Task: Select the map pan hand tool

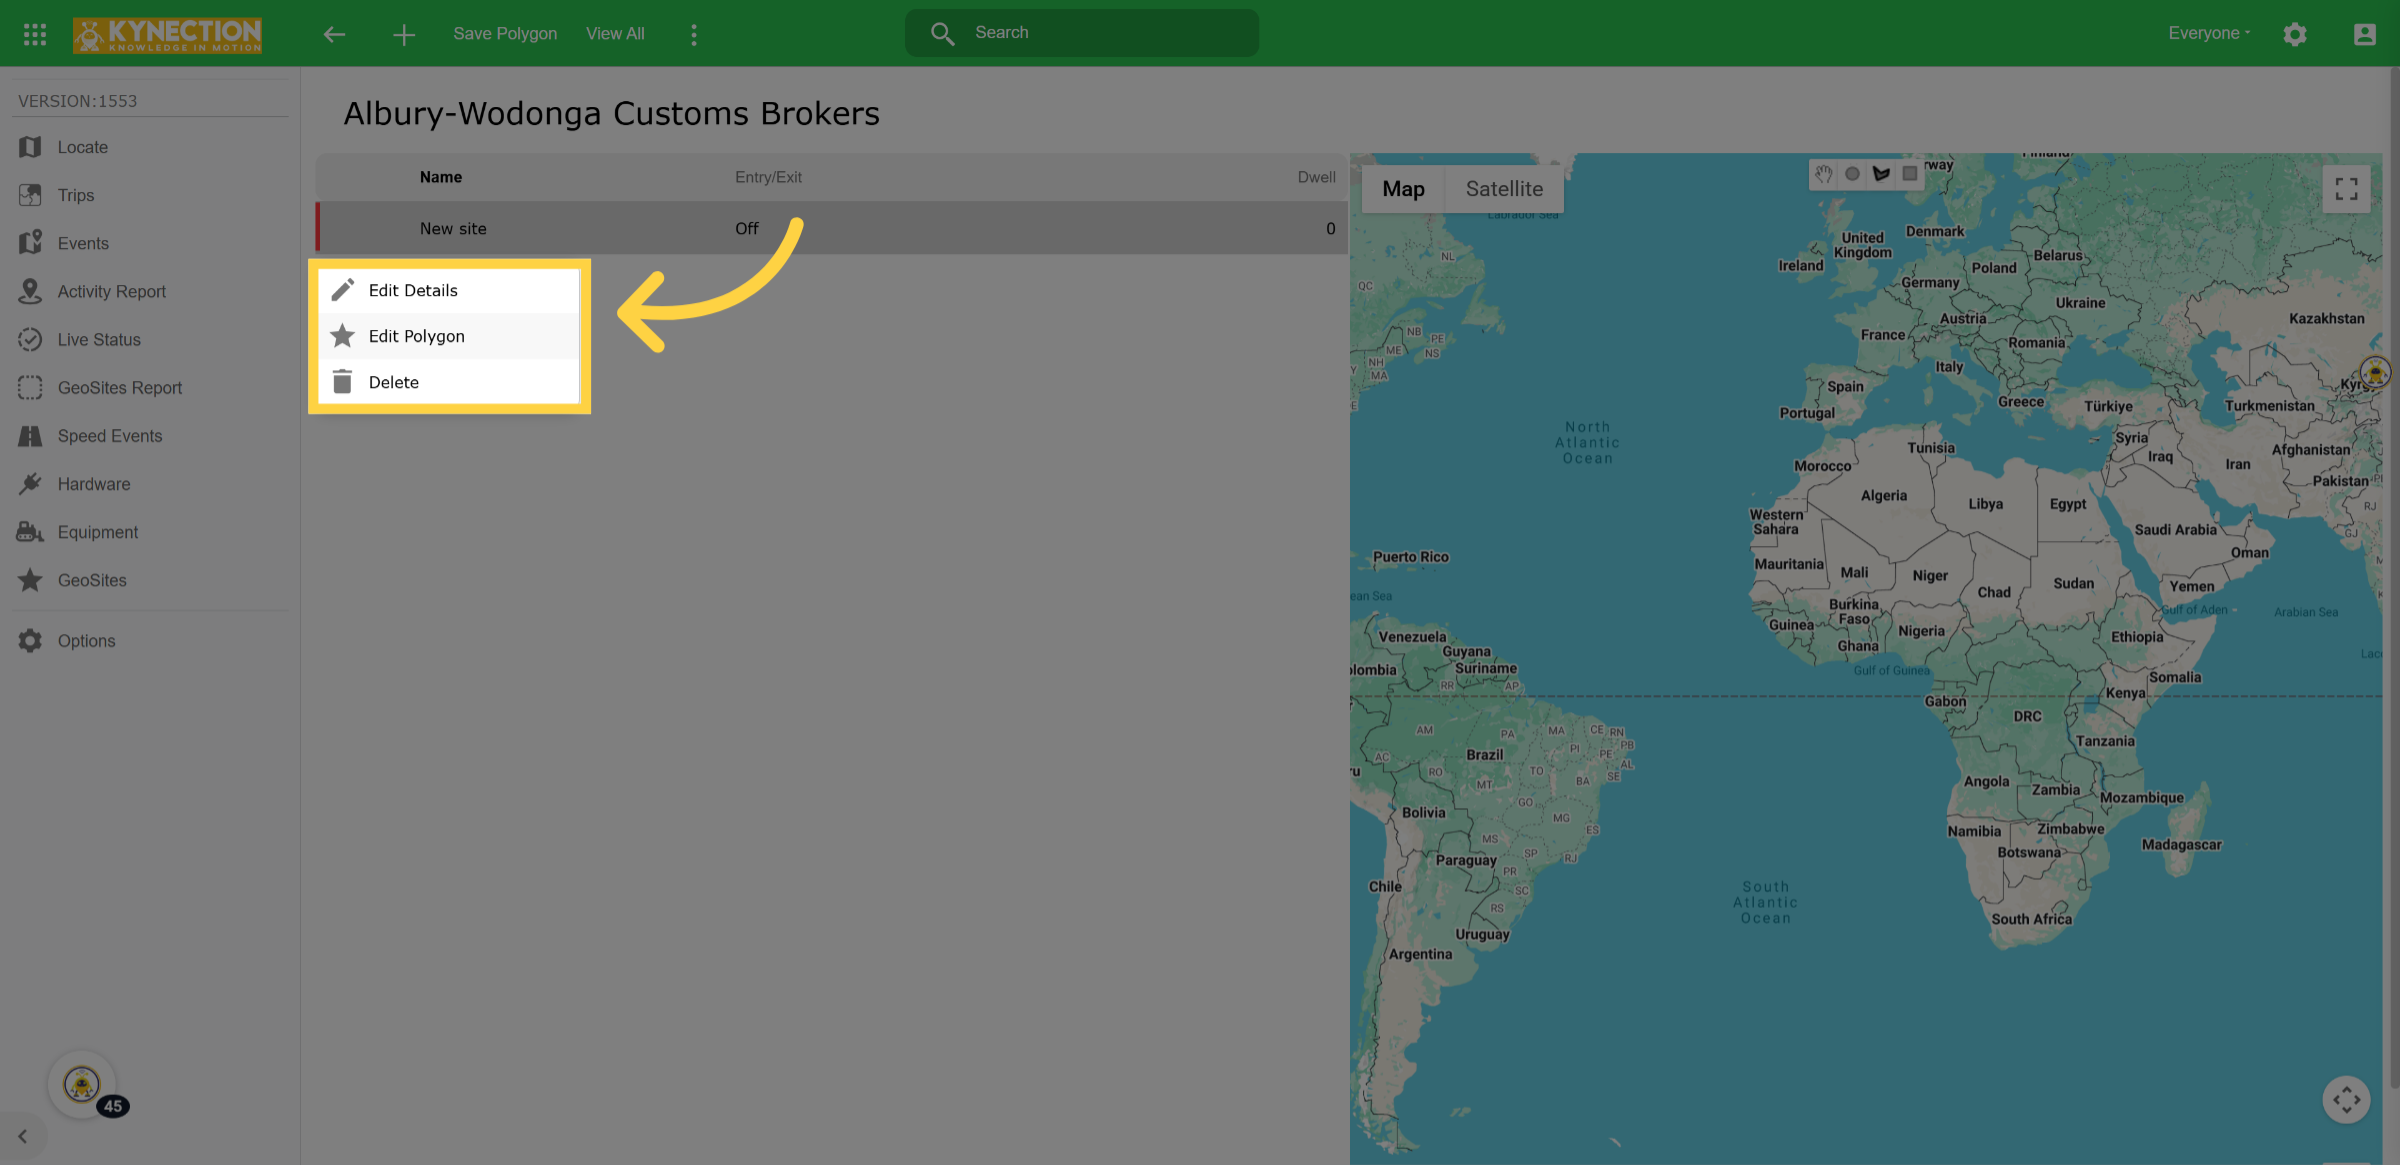Action: [1824, 174]
